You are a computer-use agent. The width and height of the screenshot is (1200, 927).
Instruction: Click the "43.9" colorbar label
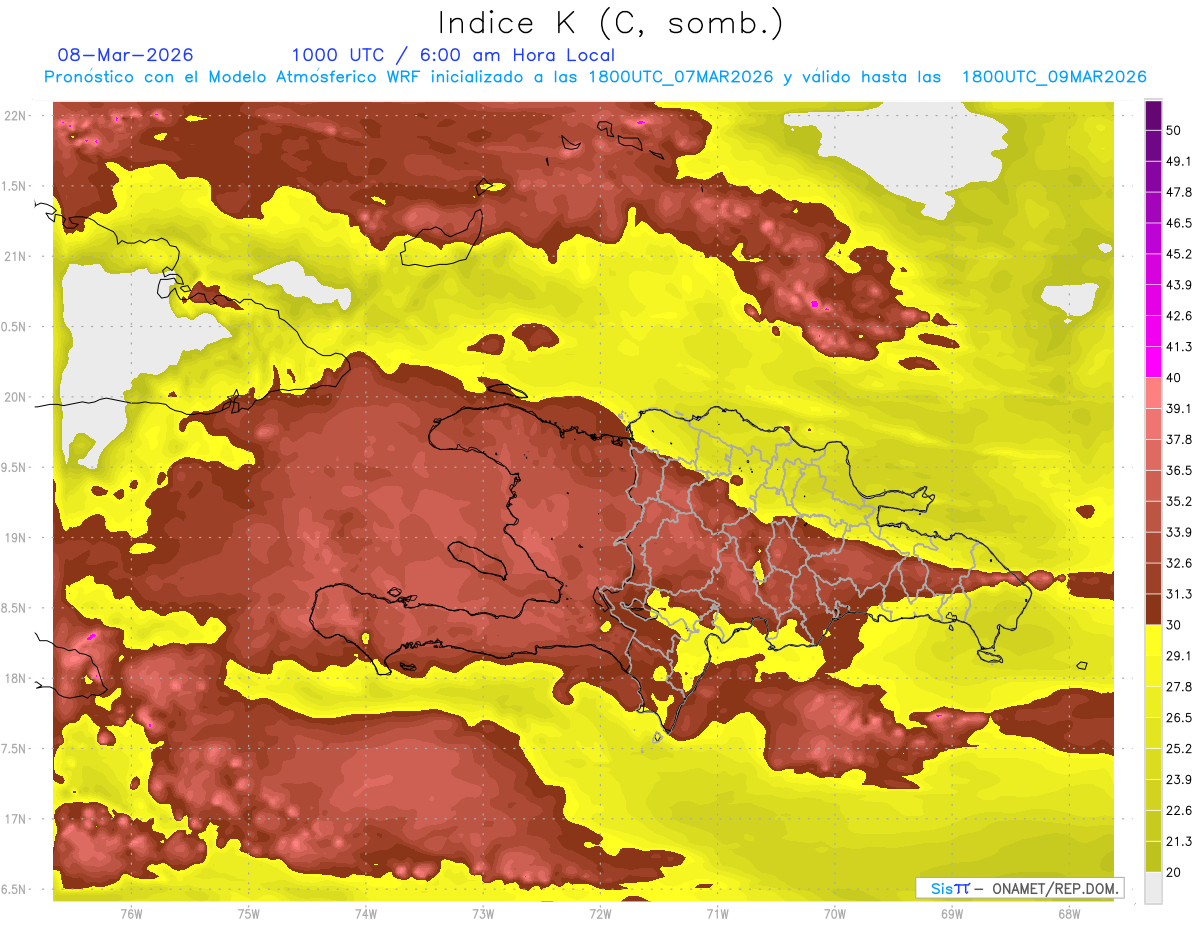click(x=1179, y=285)
